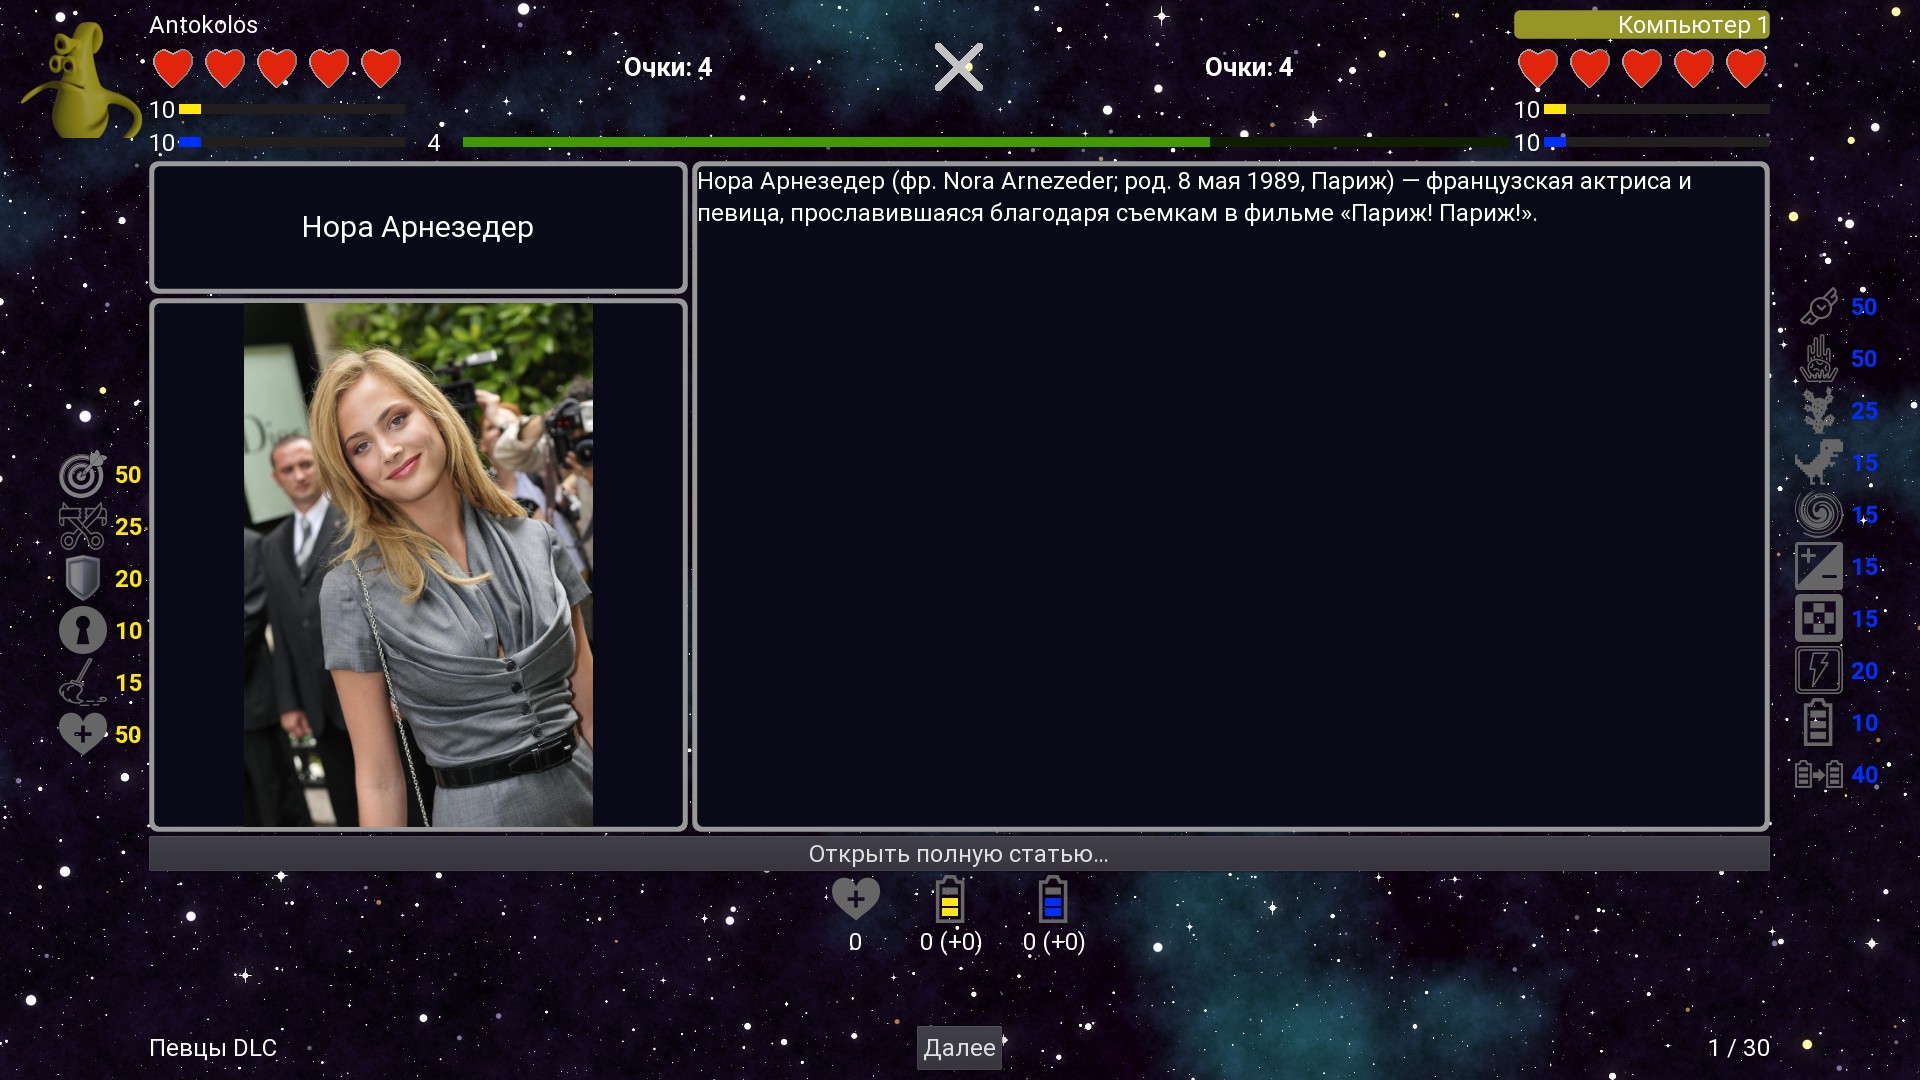This screenshot has width=1920, height=1080.
Task: Activate the shield defense skill
Action: point(82,579)
